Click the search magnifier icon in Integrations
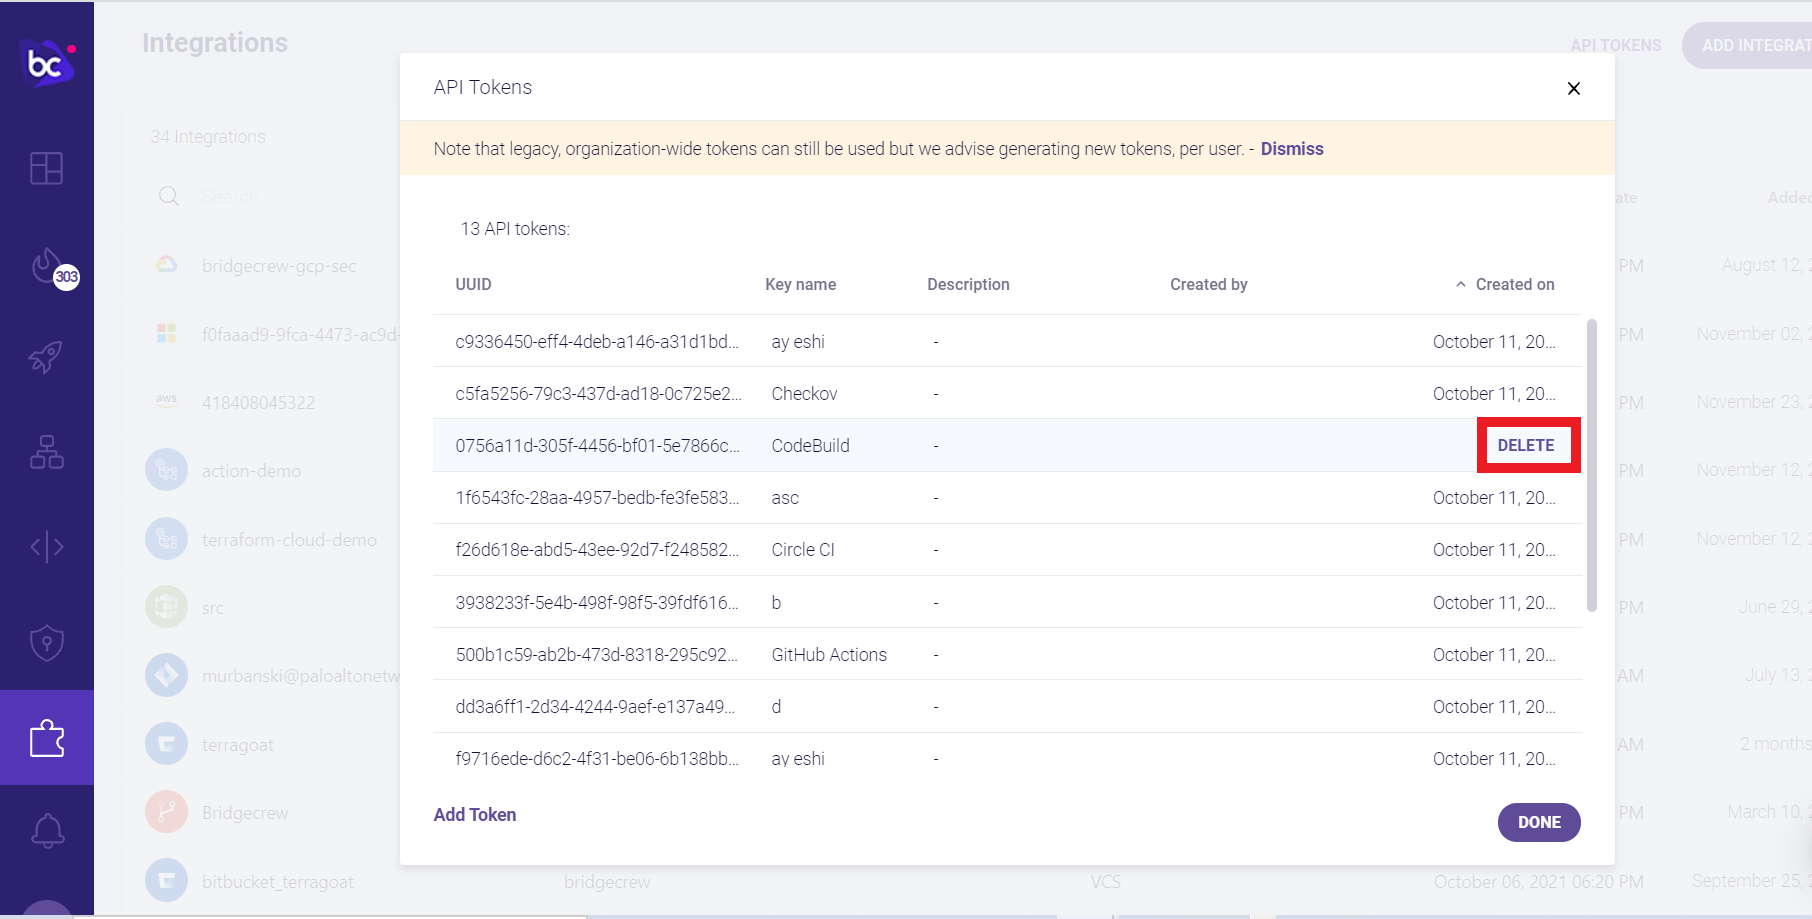1812x919 pixels. [x=169, y=196]
